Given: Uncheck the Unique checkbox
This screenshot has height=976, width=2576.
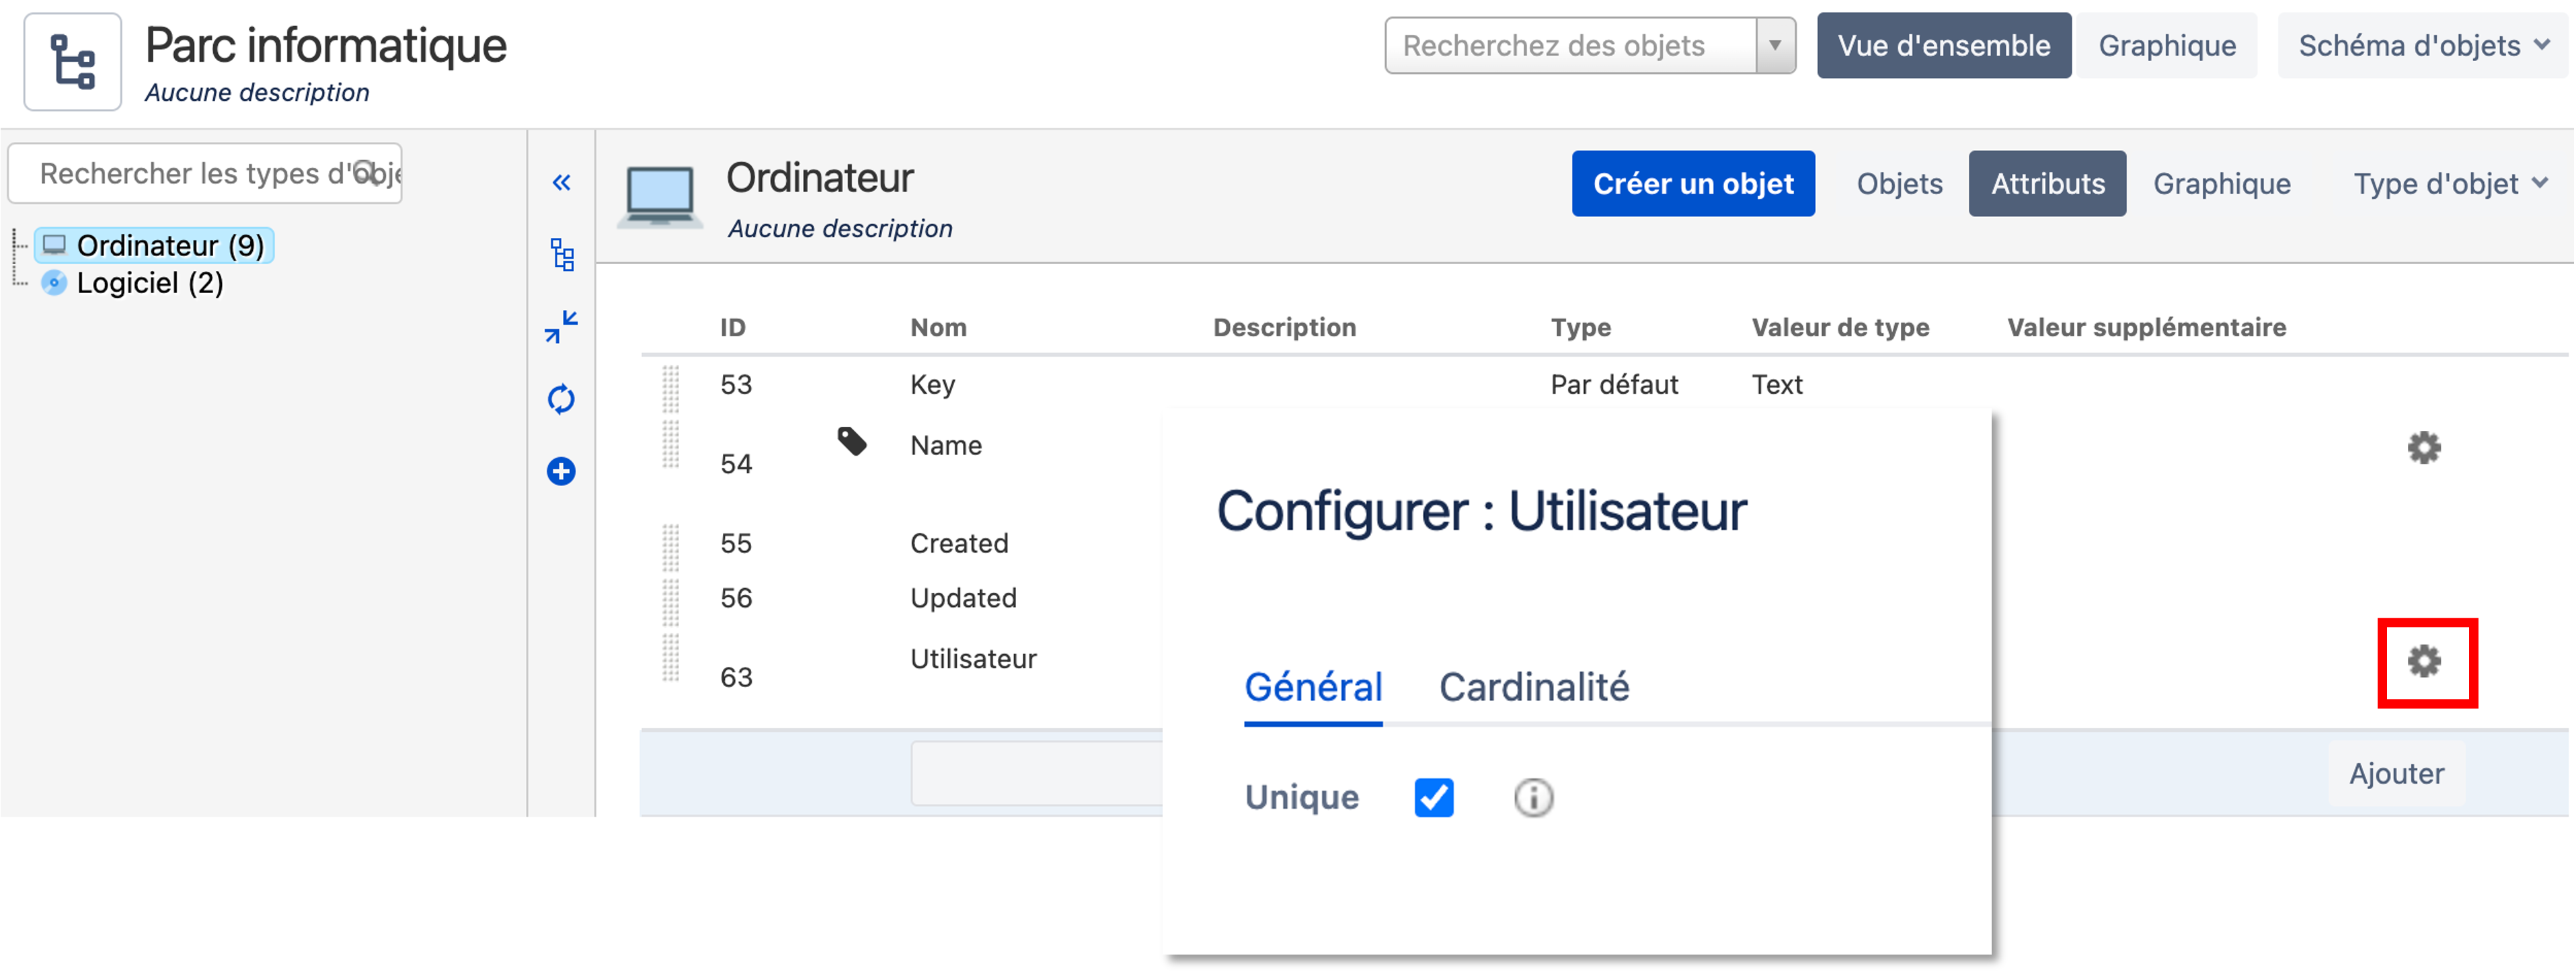Looking at the screenshot, I should coord(1434,797).
